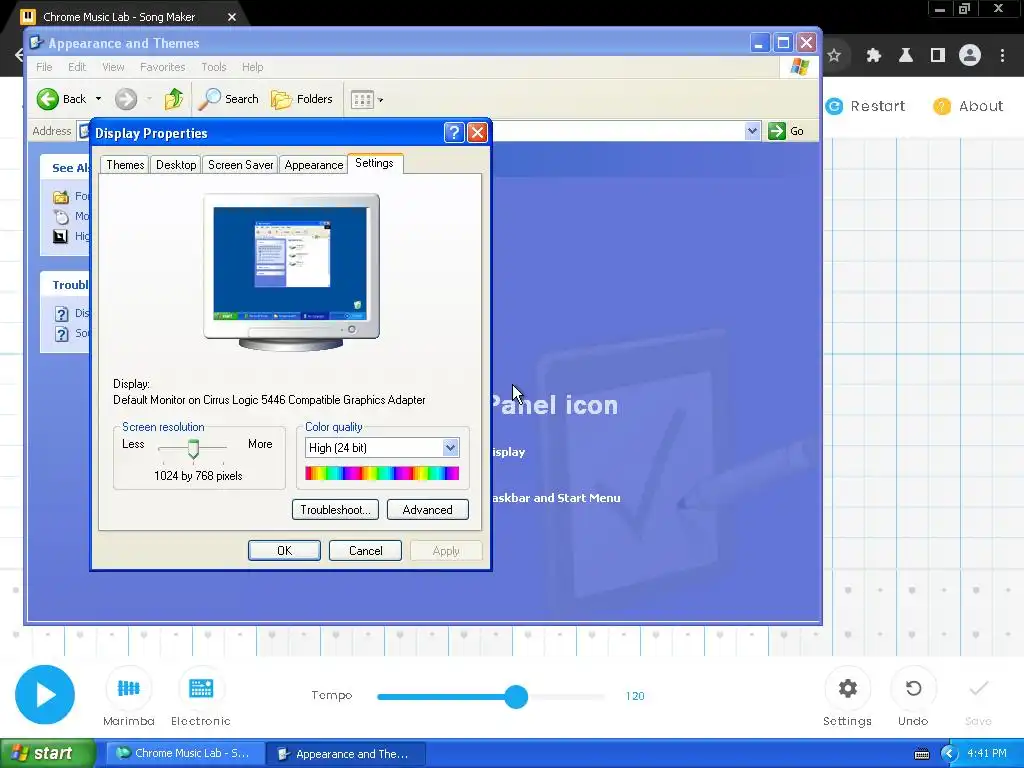Switch to the Screen Saver tab
Viewport: 1024px width, 768px height.
click(x=240, y=165)
